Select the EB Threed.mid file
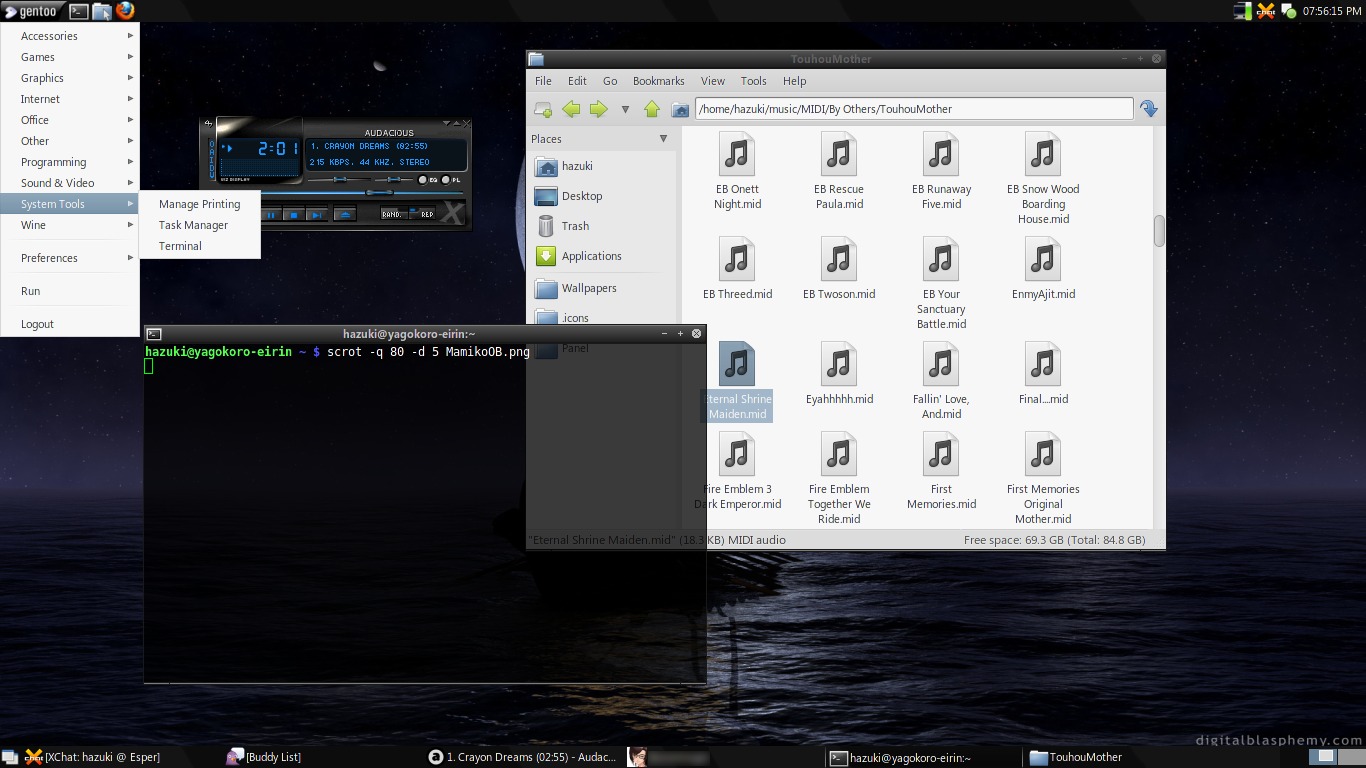 click(737, 268)
